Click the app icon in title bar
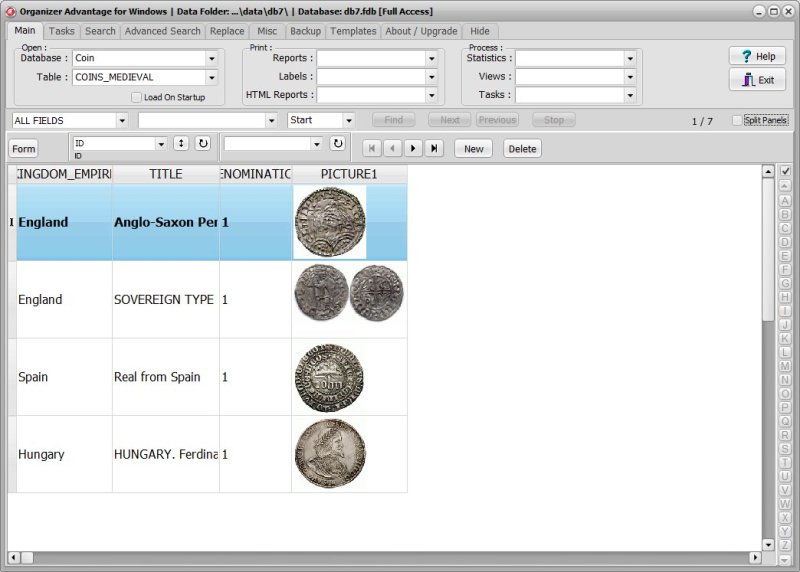This screenshot has height=572, width=800. [x=11, y=11]
